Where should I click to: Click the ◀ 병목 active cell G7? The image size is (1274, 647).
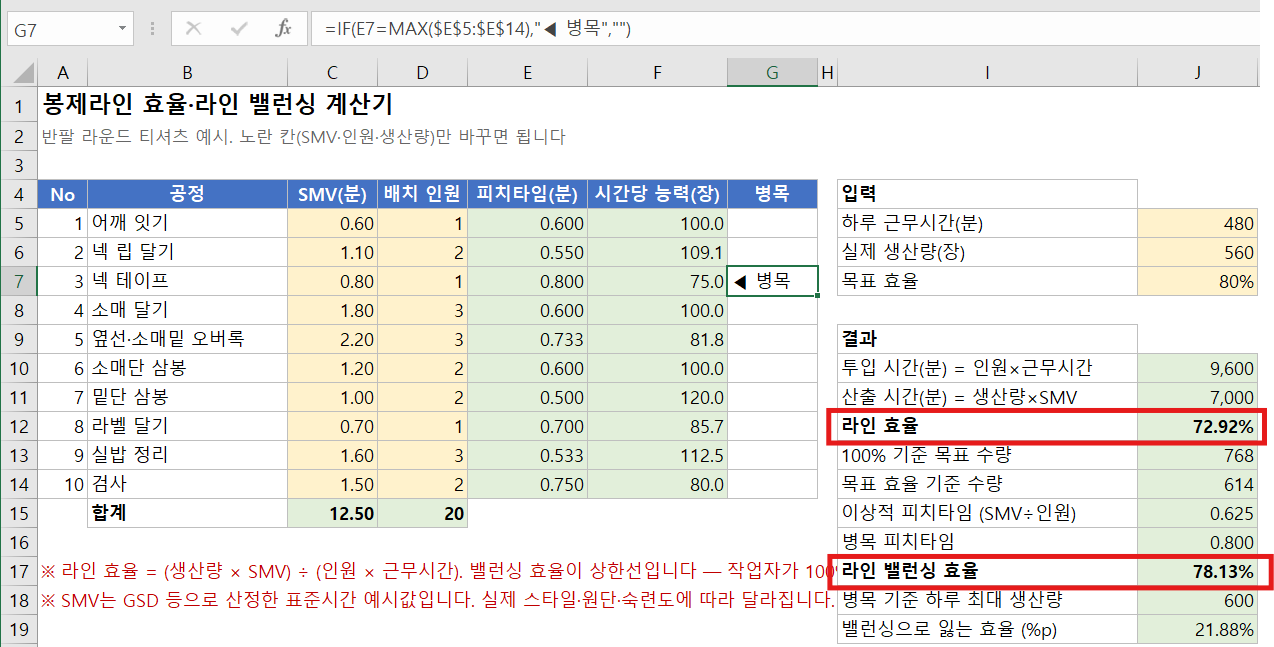773,281
